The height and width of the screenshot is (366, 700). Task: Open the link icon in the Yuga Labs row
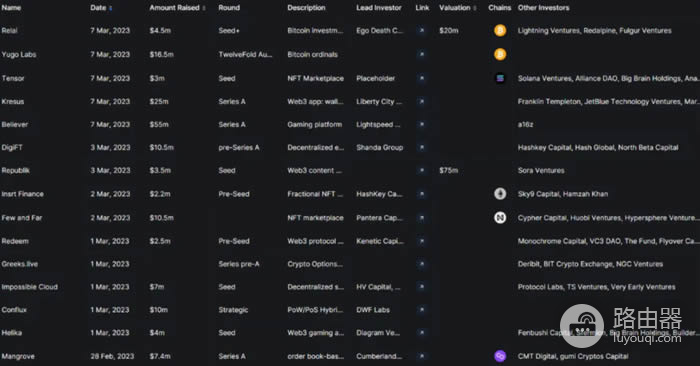point(421,54)
